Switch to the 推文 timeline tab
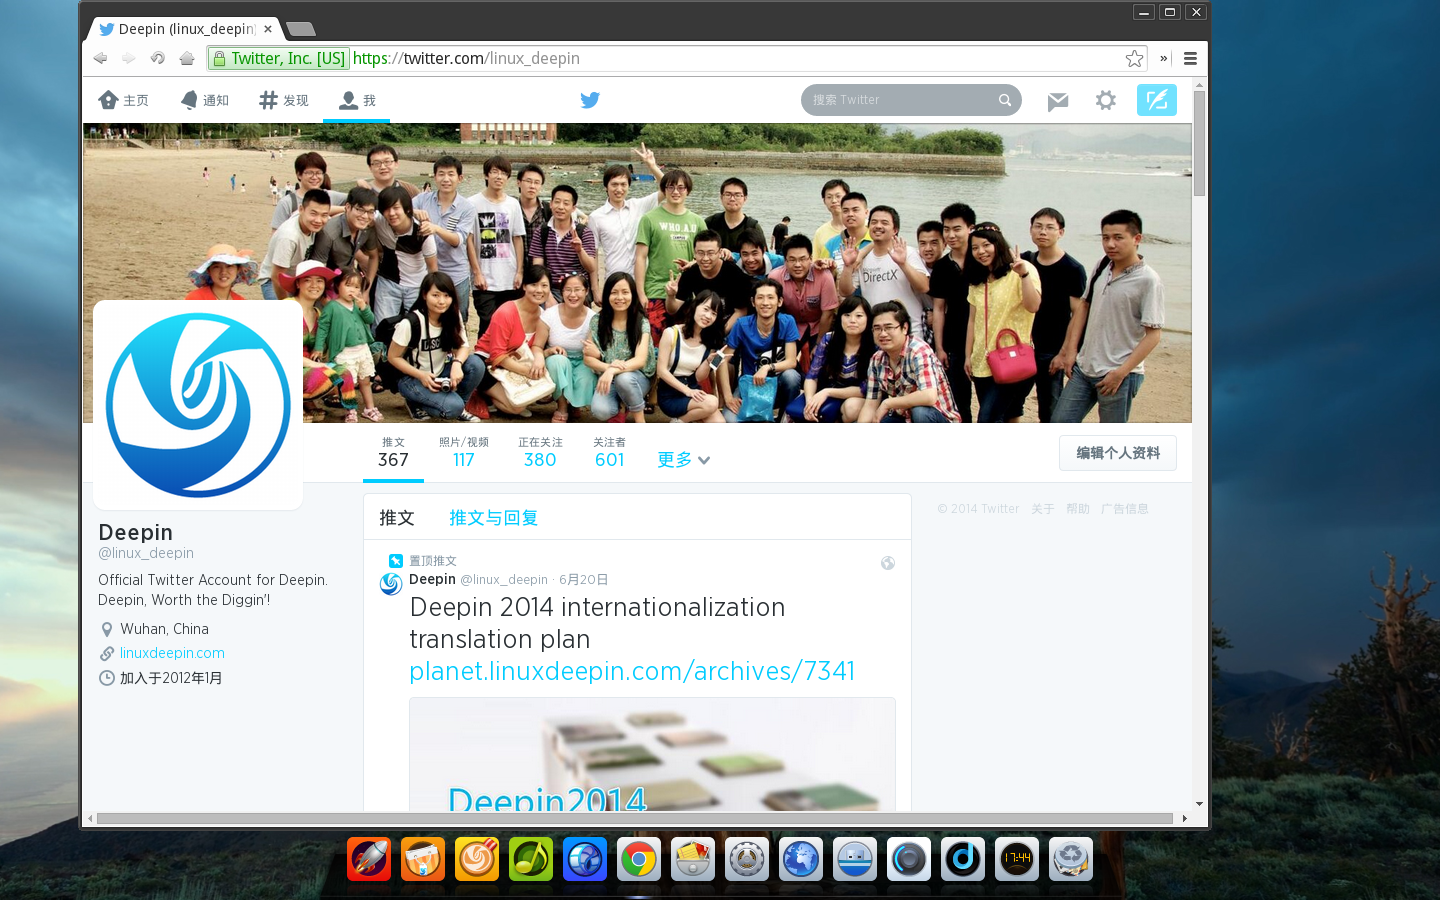1440x900 pixels. (x=397, y=518)
